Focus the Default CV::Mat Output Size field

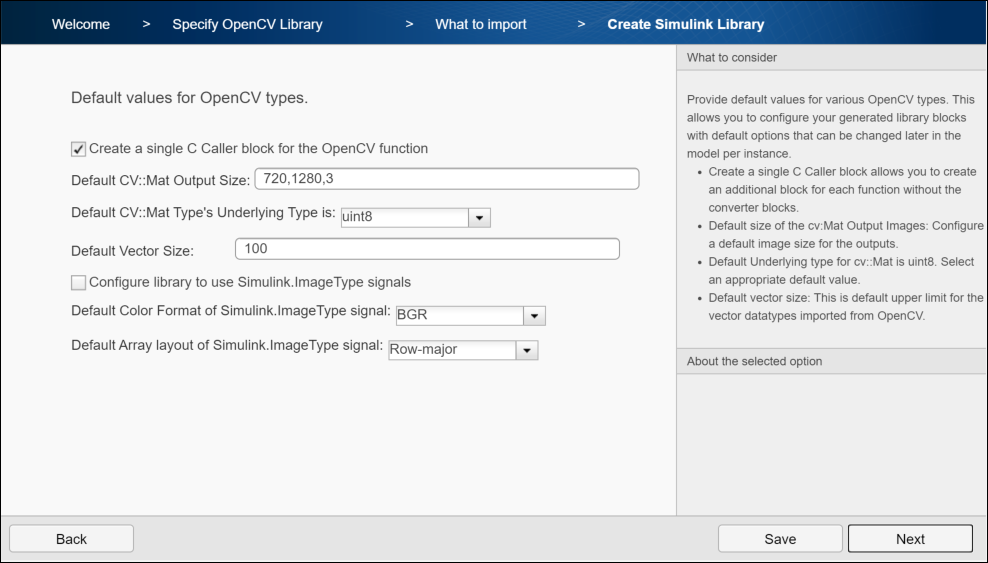(447, 179)
